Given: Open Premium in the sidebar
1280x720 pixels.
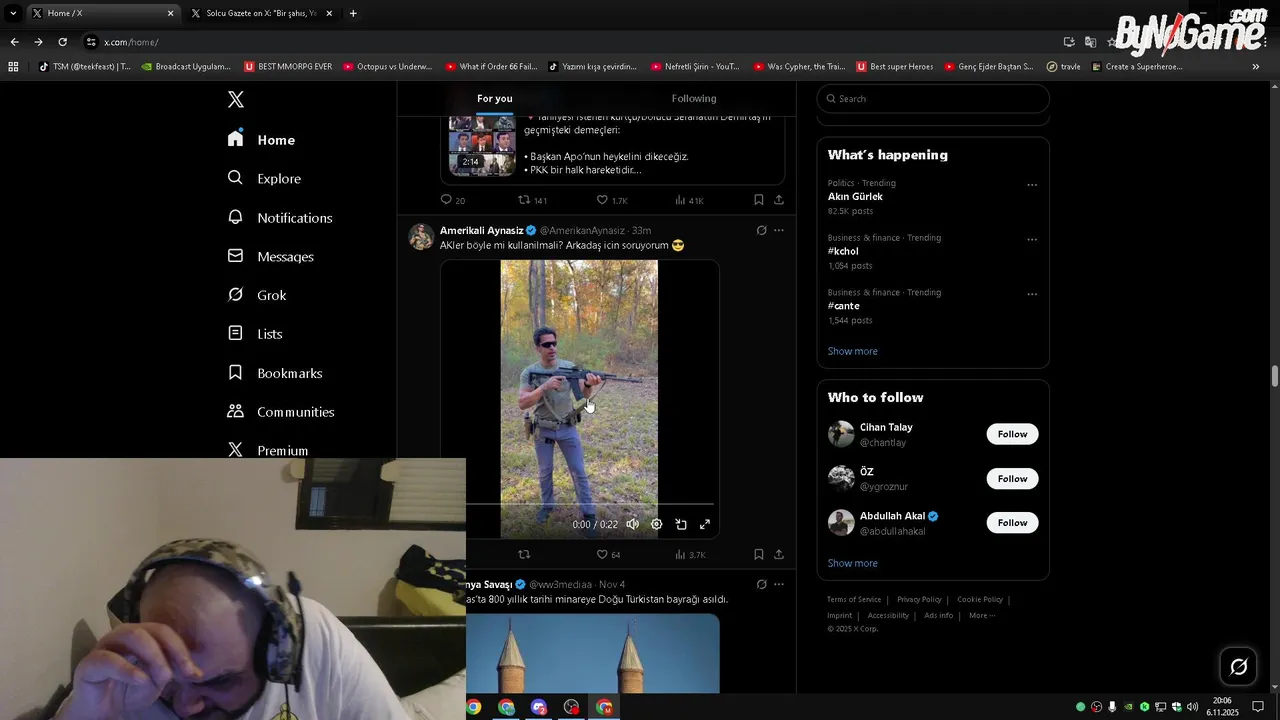Looking at the screenshot, I should pyautogui.click(x=268, y=450).
